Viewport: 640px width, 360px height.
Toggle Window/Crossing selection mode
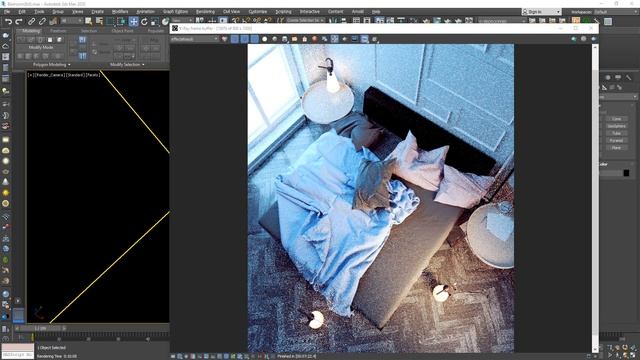[121, 21]
